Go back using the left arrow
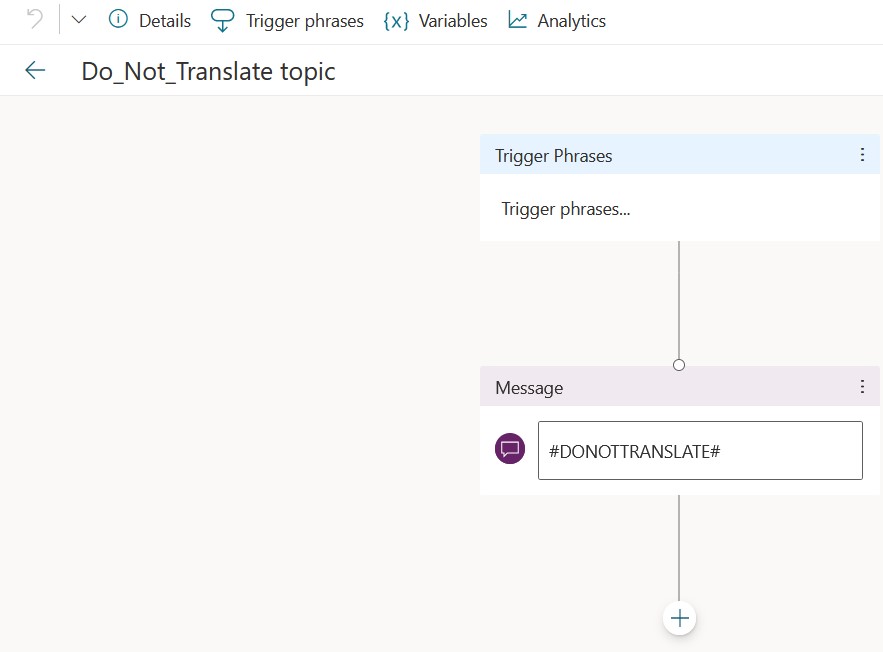 pyautogui.click(x=35, y=70)
